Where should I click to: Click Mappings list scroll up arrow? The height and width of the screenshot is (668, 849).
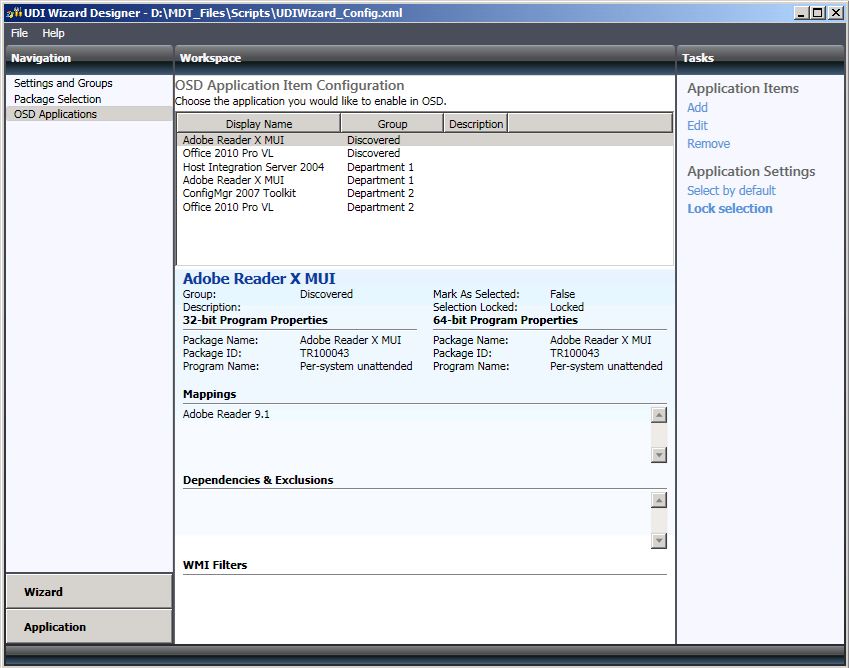click(658, 415)
